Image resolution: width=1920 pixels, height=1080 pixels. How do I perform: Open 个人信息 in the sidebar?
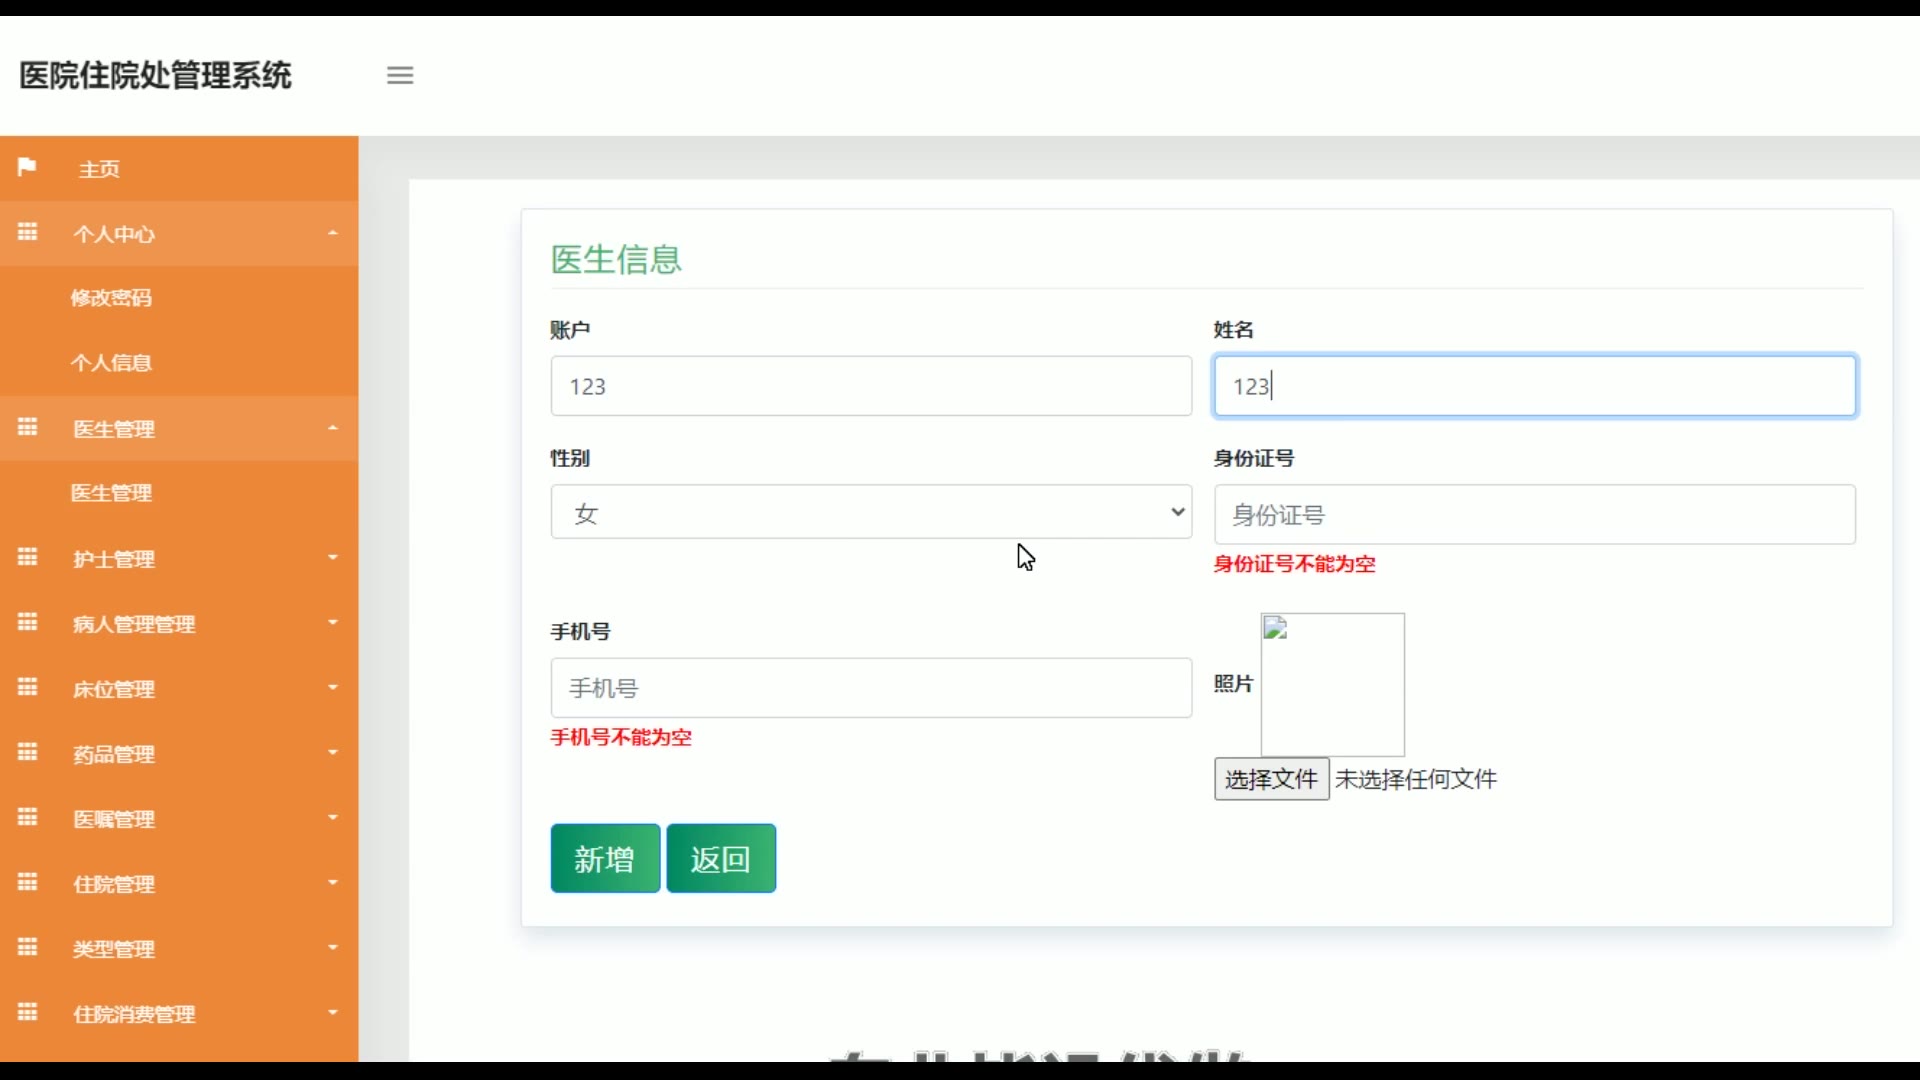111,363
